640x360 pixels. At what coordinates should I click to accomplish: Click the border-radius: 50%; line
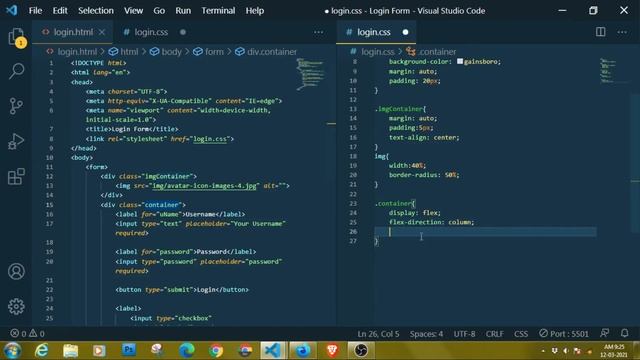pyautogui.click(x=424, y=175)
